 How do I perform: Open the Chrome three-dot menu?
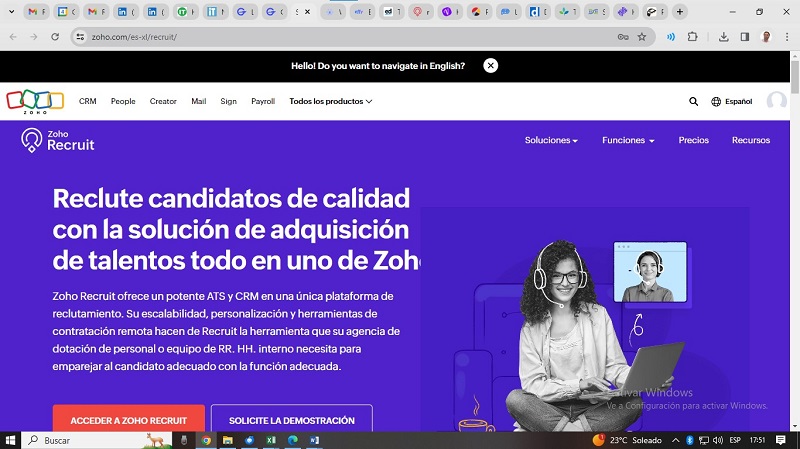(x=787, y=37)
